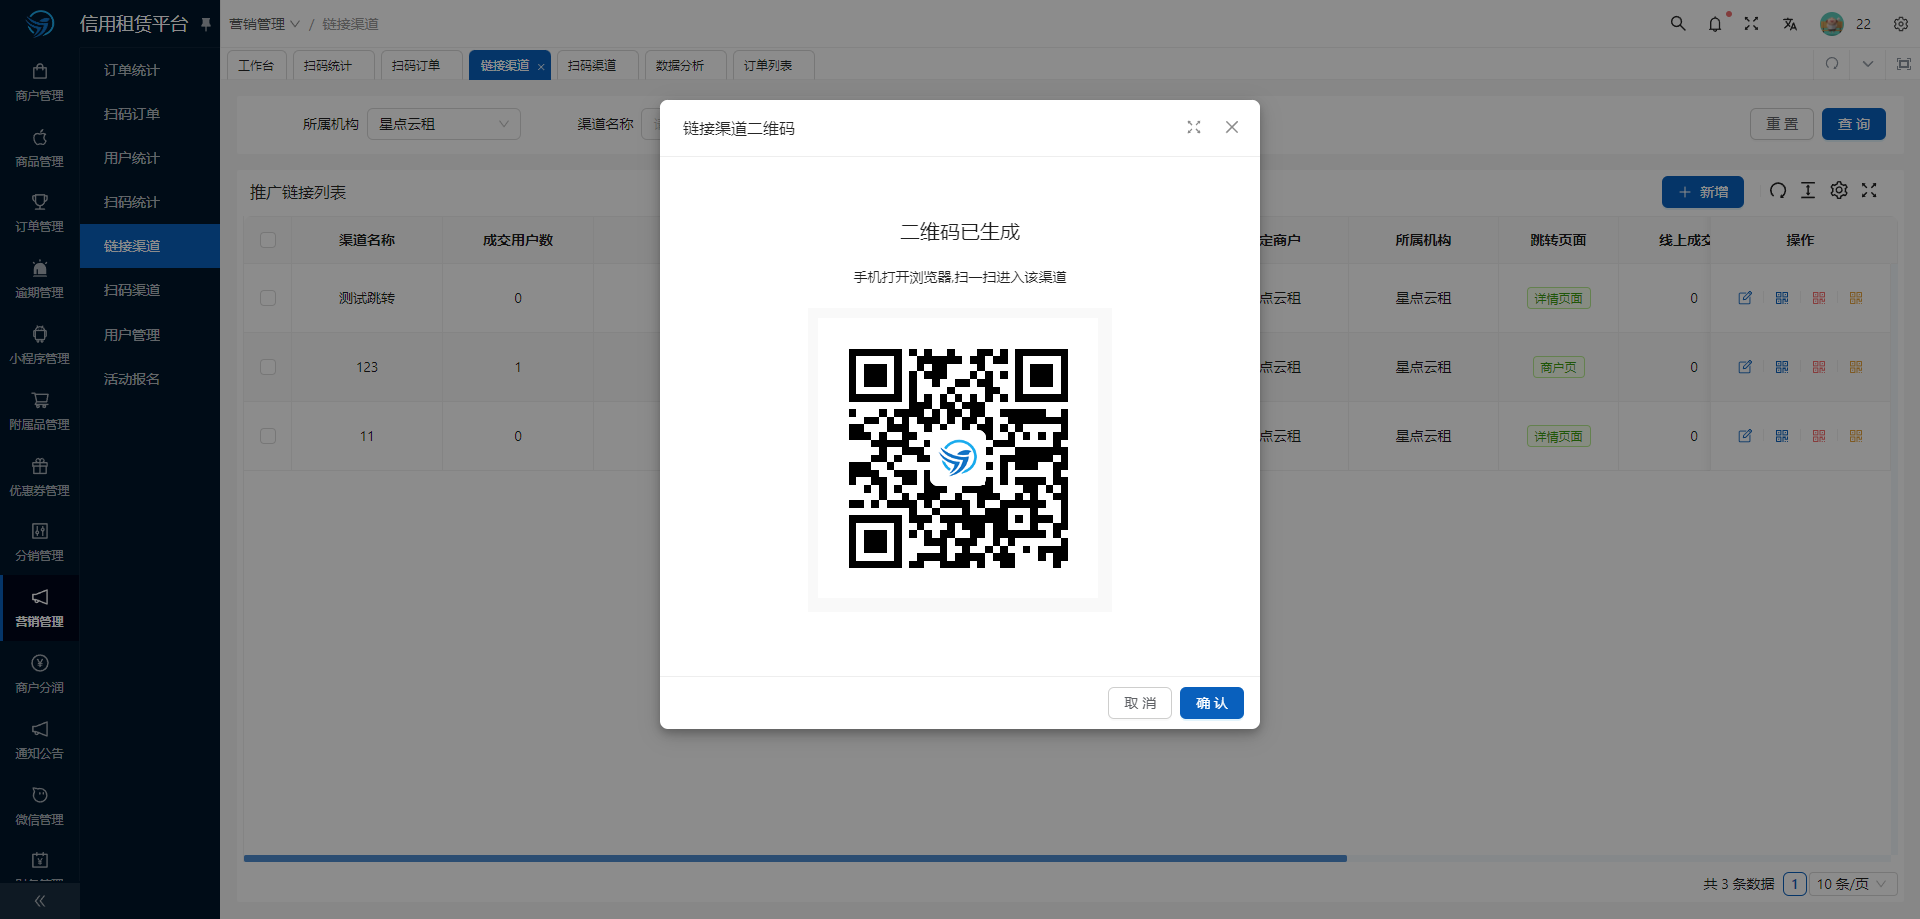Refresh the 推广链接列表 table

(1778, 190)
